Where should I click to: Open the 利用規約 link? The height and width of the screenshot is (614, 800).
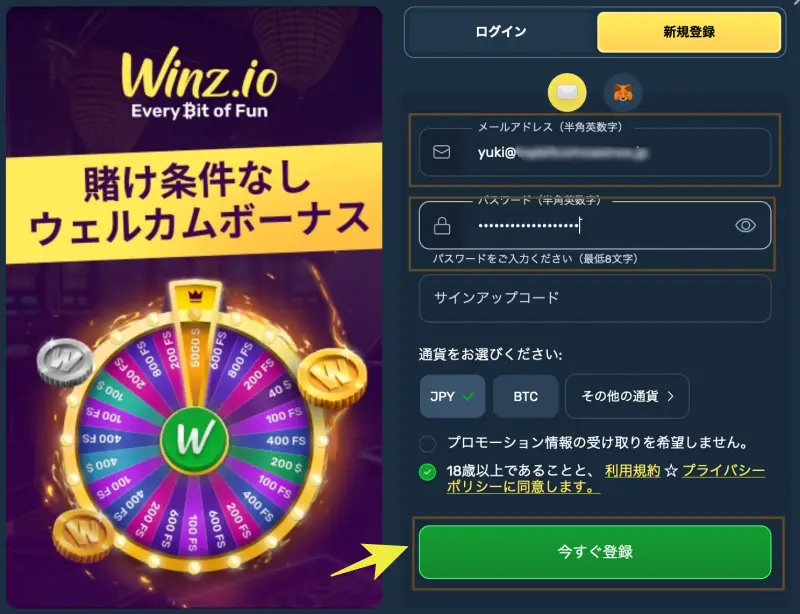pyautogui.click(x=633, y=471)
